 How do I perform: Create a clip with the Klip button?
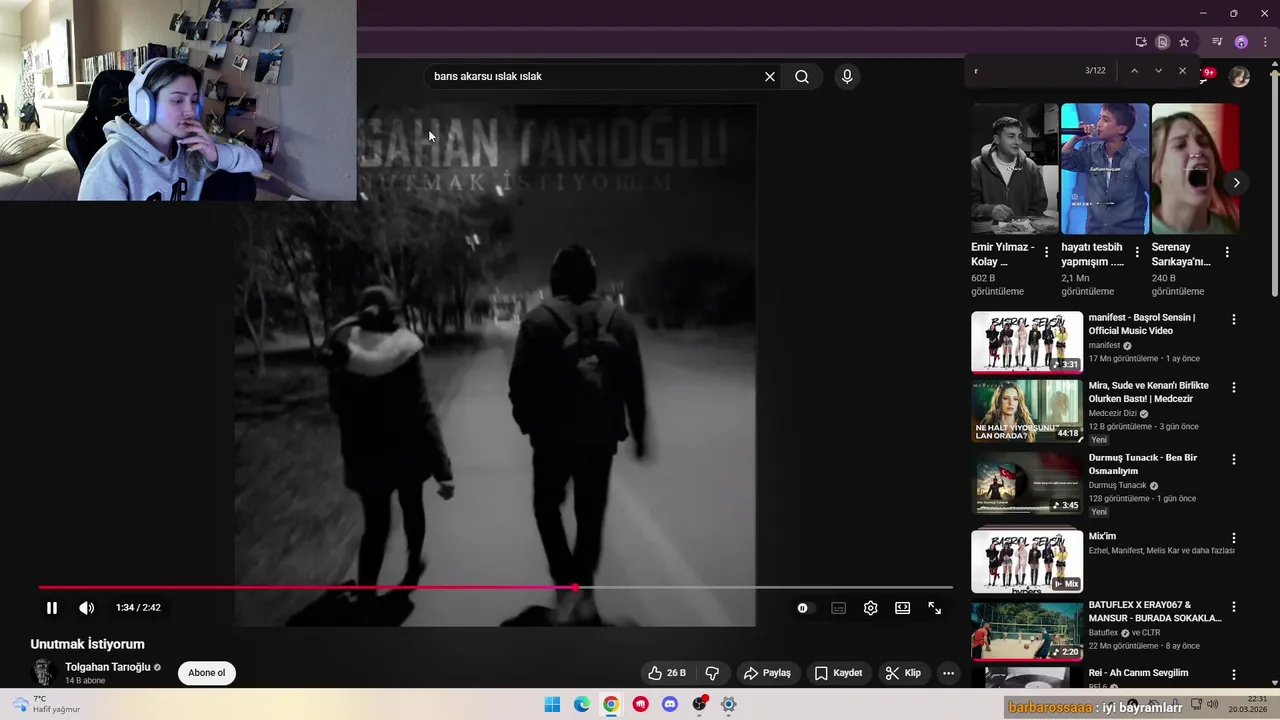(x=903, y=673)
